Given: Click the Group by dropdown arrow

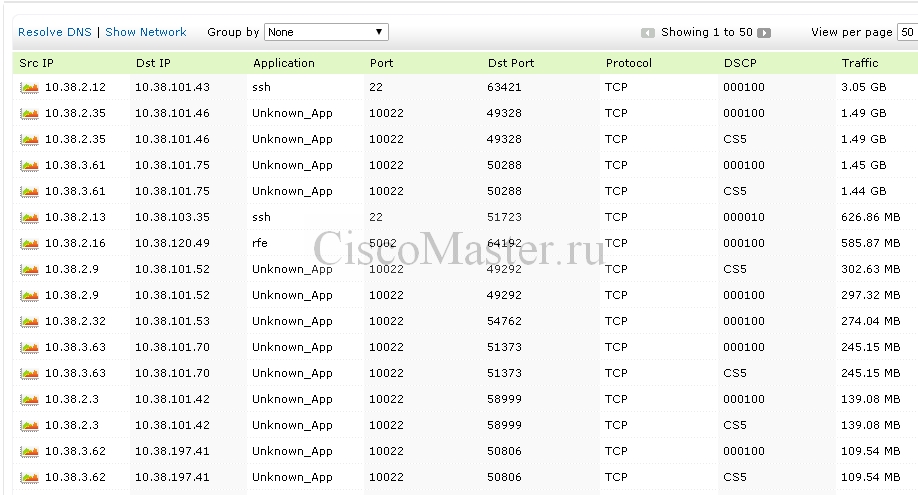Looking at the screenshot, I should click(x=379, y=32).
